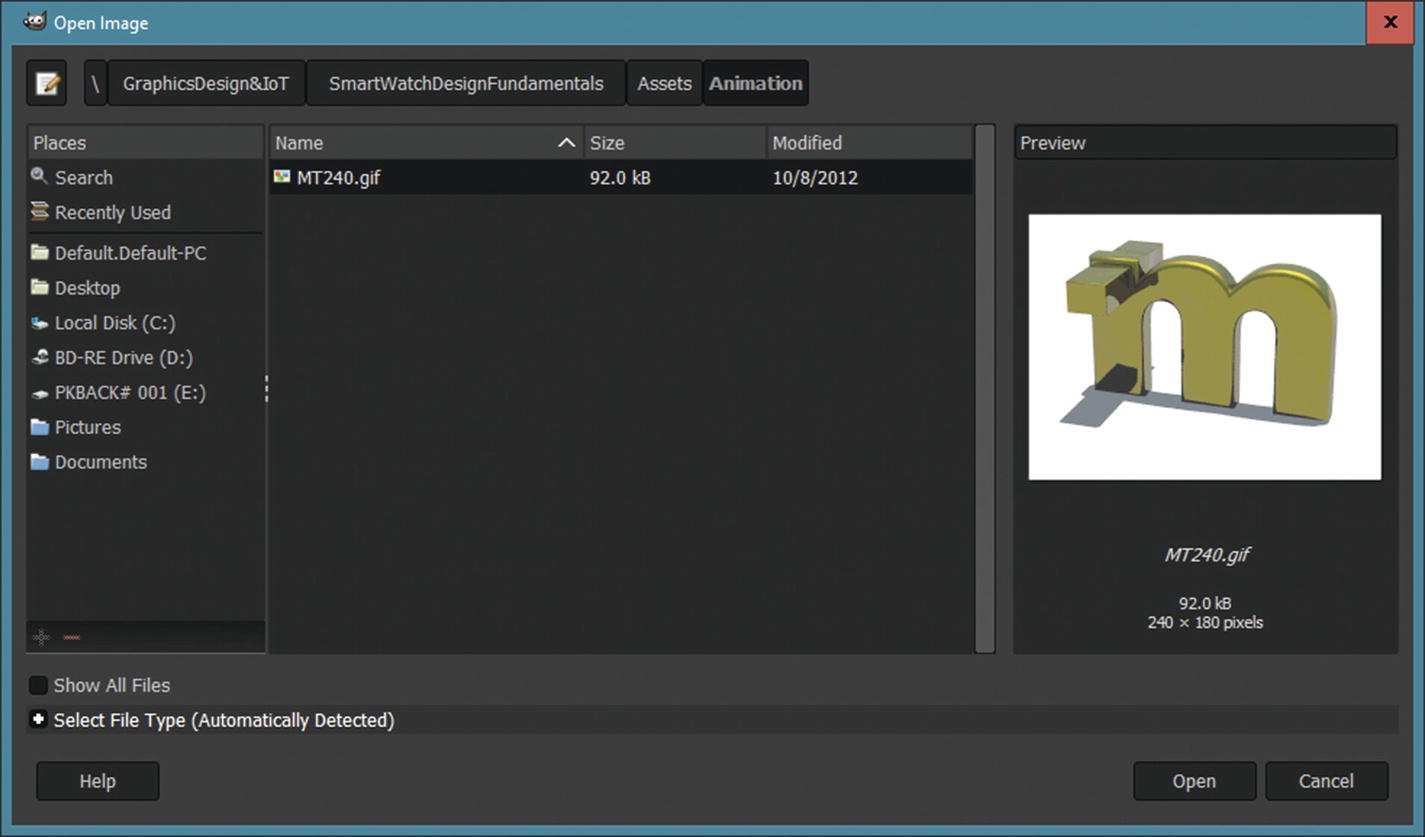Viewport: 1425px width, 837px height.
Task: Sort files by Modified column header
Action: pos(869,143)
